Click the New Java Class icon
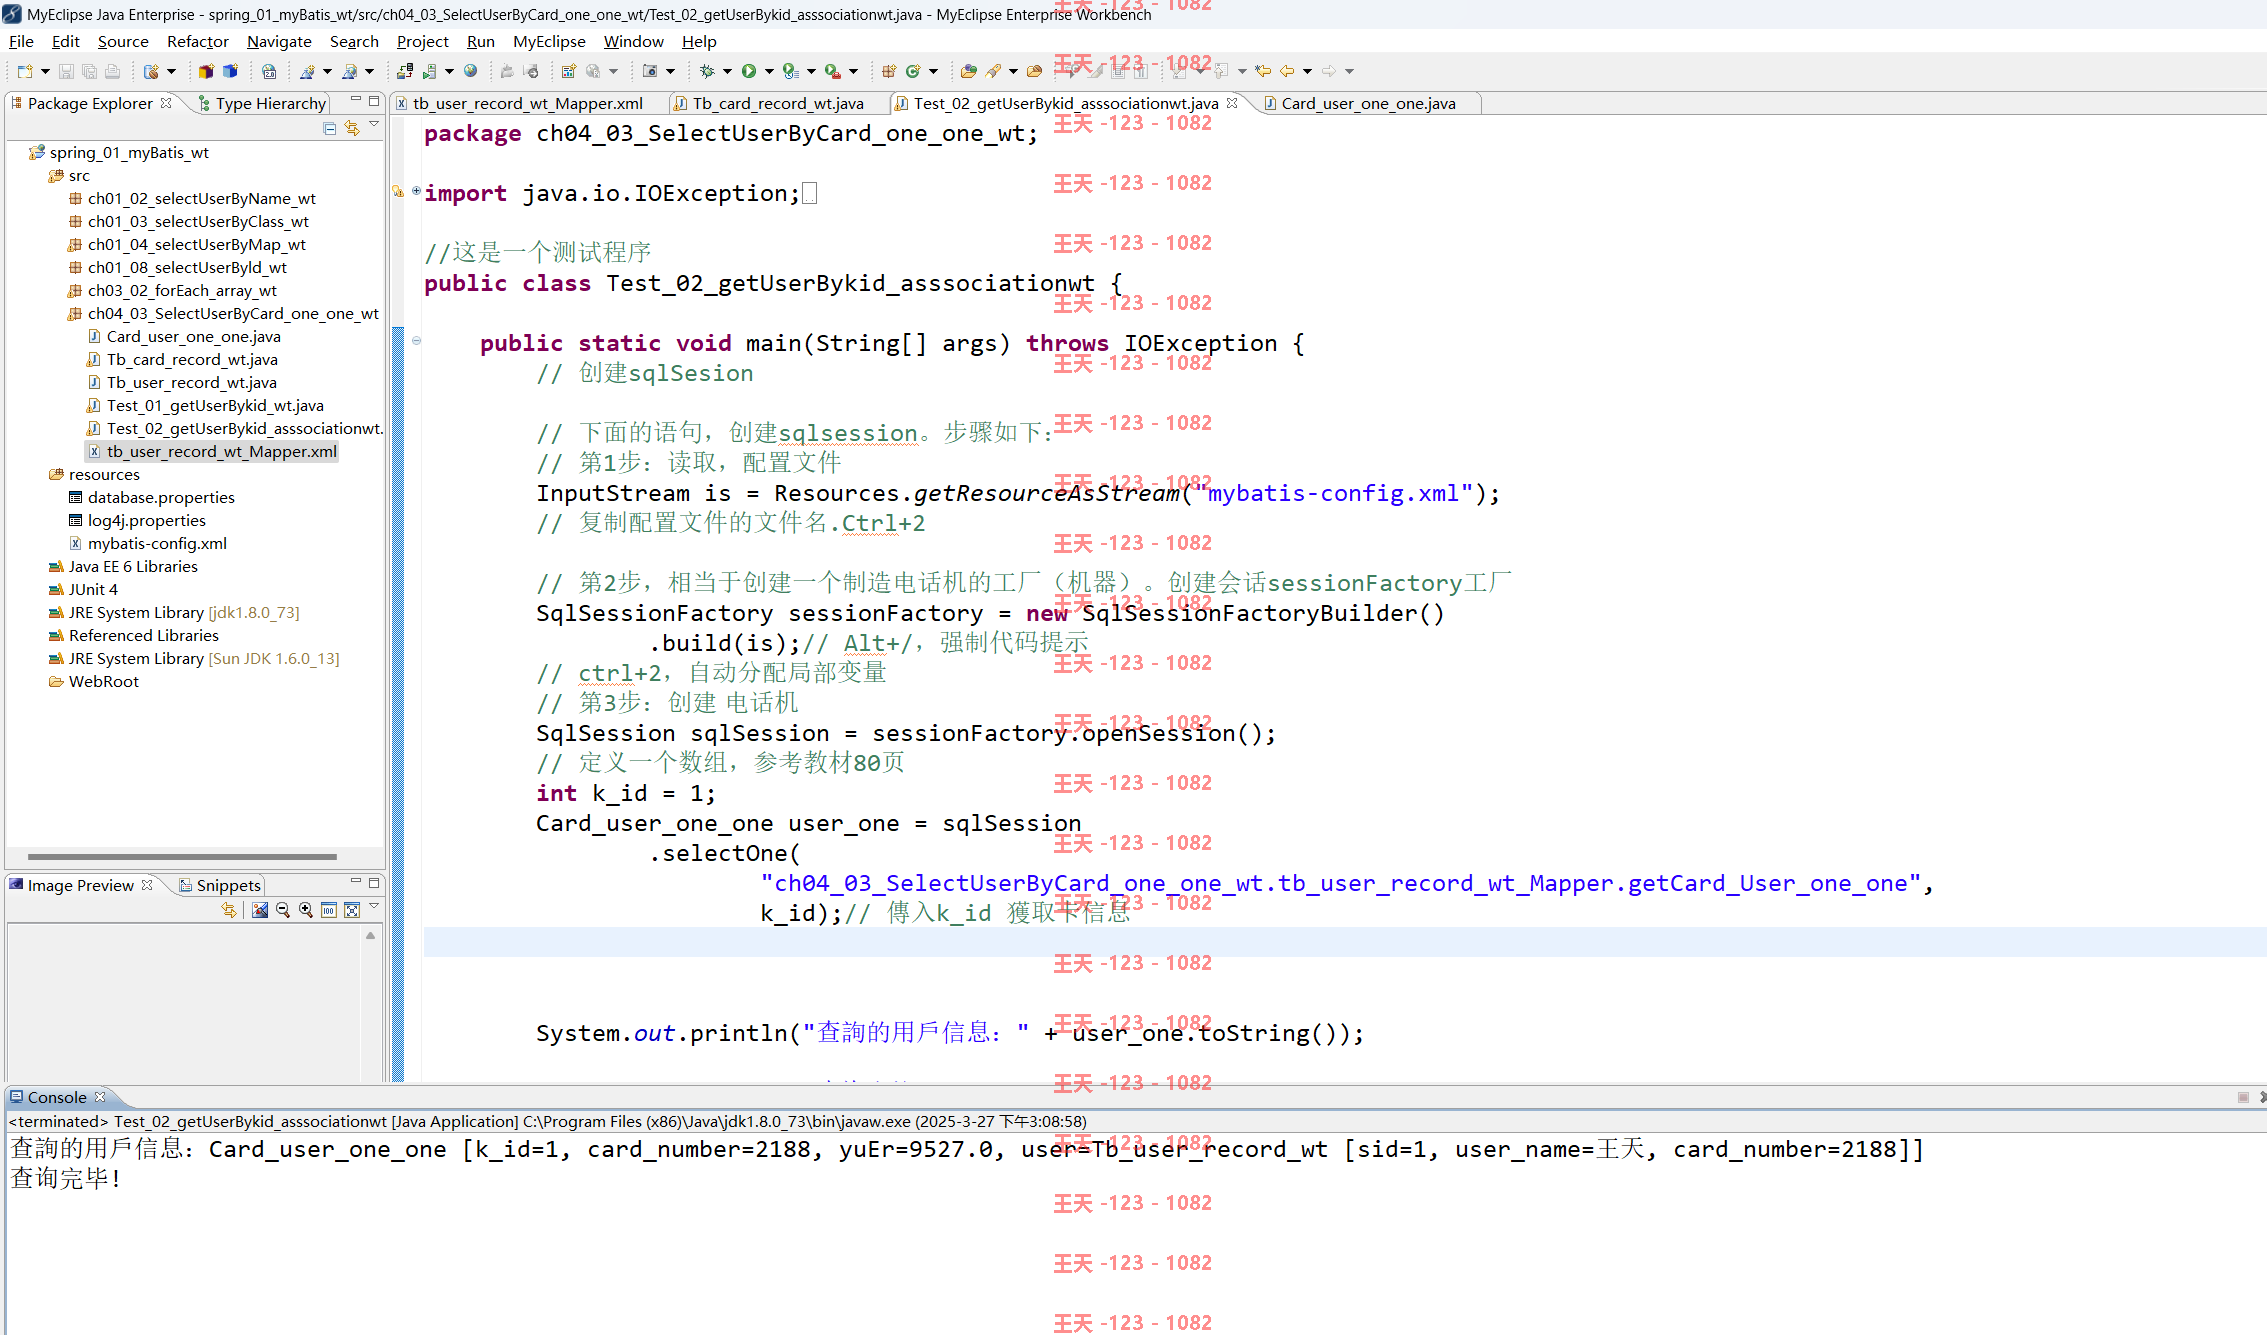The image size is (2267, 1335). [912, 71]
